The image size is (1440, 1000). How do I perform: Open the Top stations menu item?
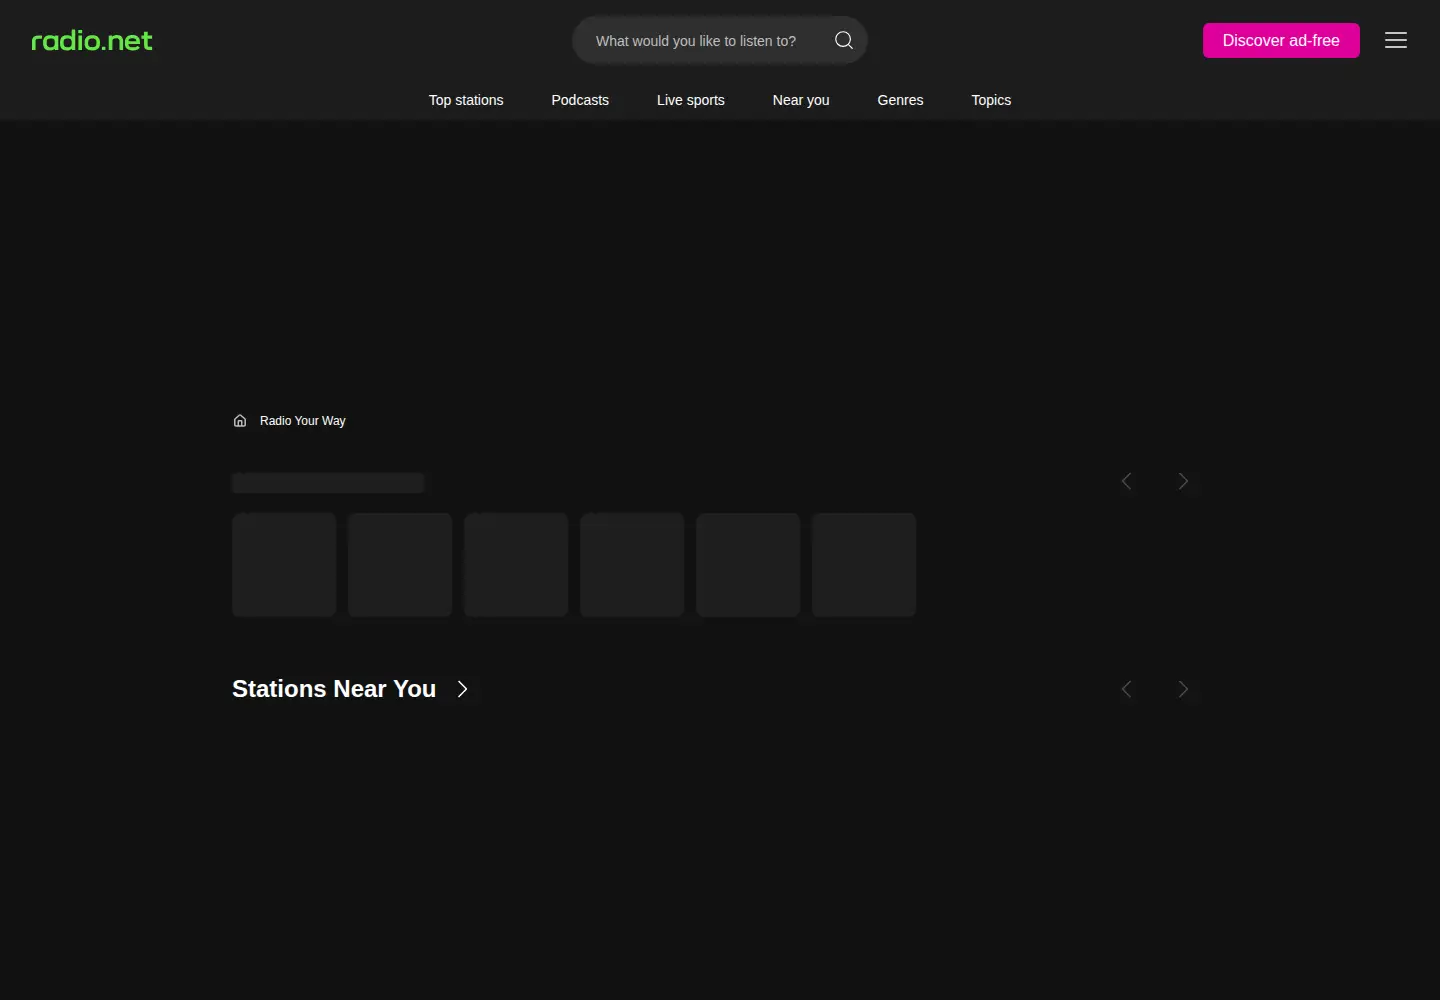(466, 100)
